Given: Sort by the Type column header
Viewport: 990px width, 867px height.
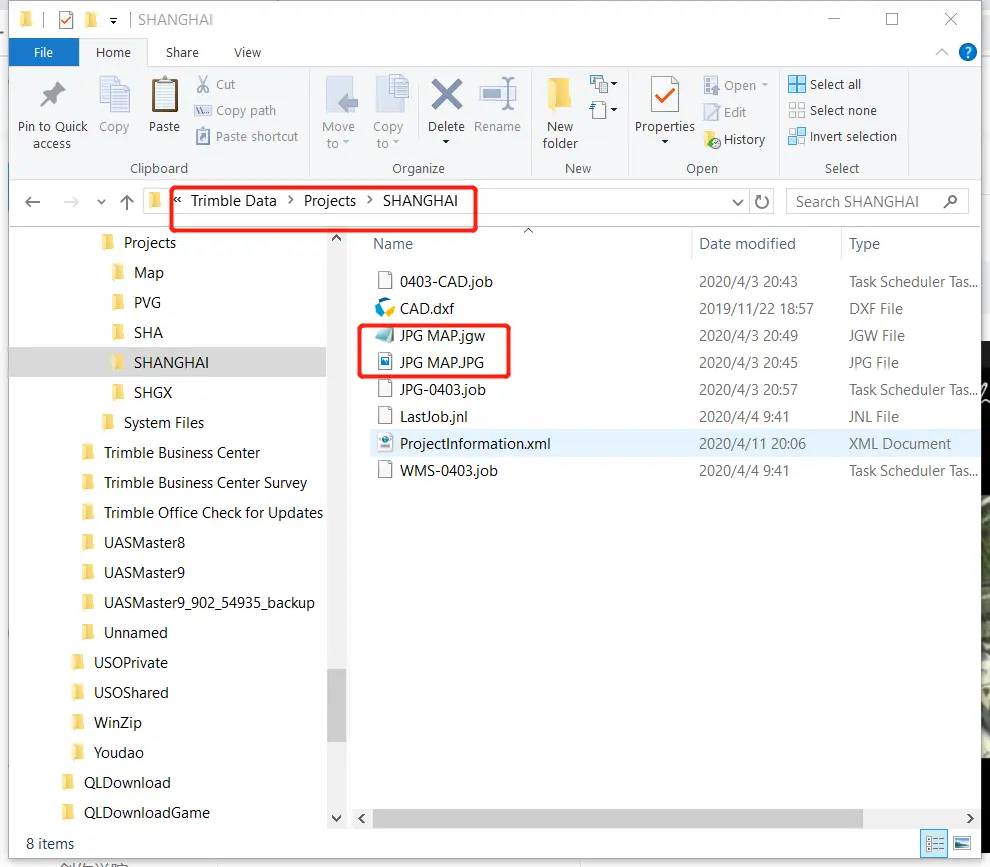Looking at the screenshot, I should click(864, 244).
